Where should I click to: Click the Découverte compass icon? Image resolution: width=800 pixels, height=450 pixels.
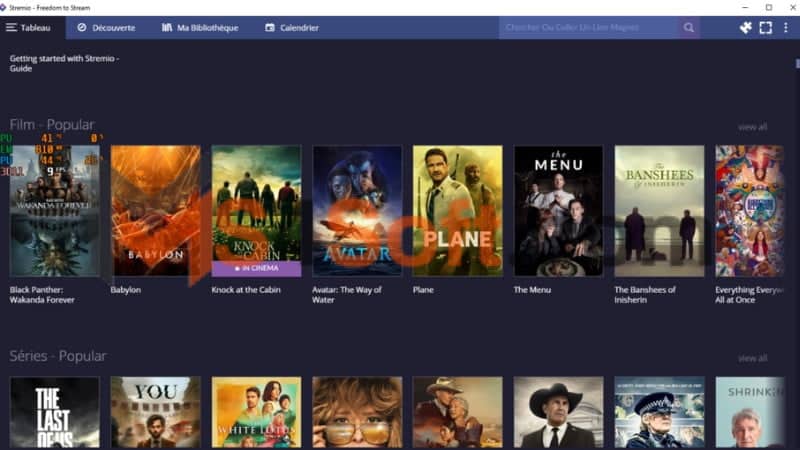click(x=82, y=28)
